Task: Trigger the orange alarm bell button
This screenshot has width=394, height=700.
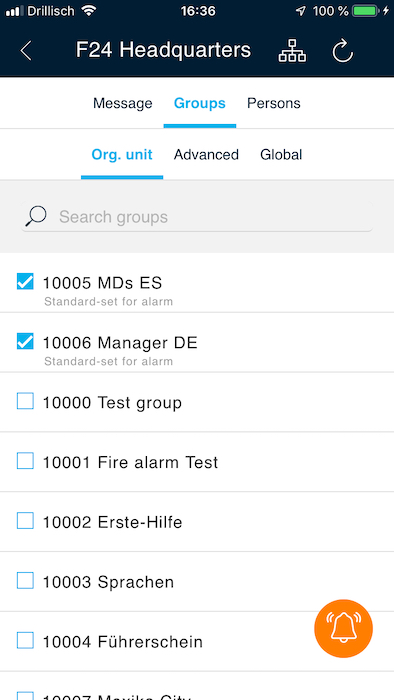Action: point(343,629)
